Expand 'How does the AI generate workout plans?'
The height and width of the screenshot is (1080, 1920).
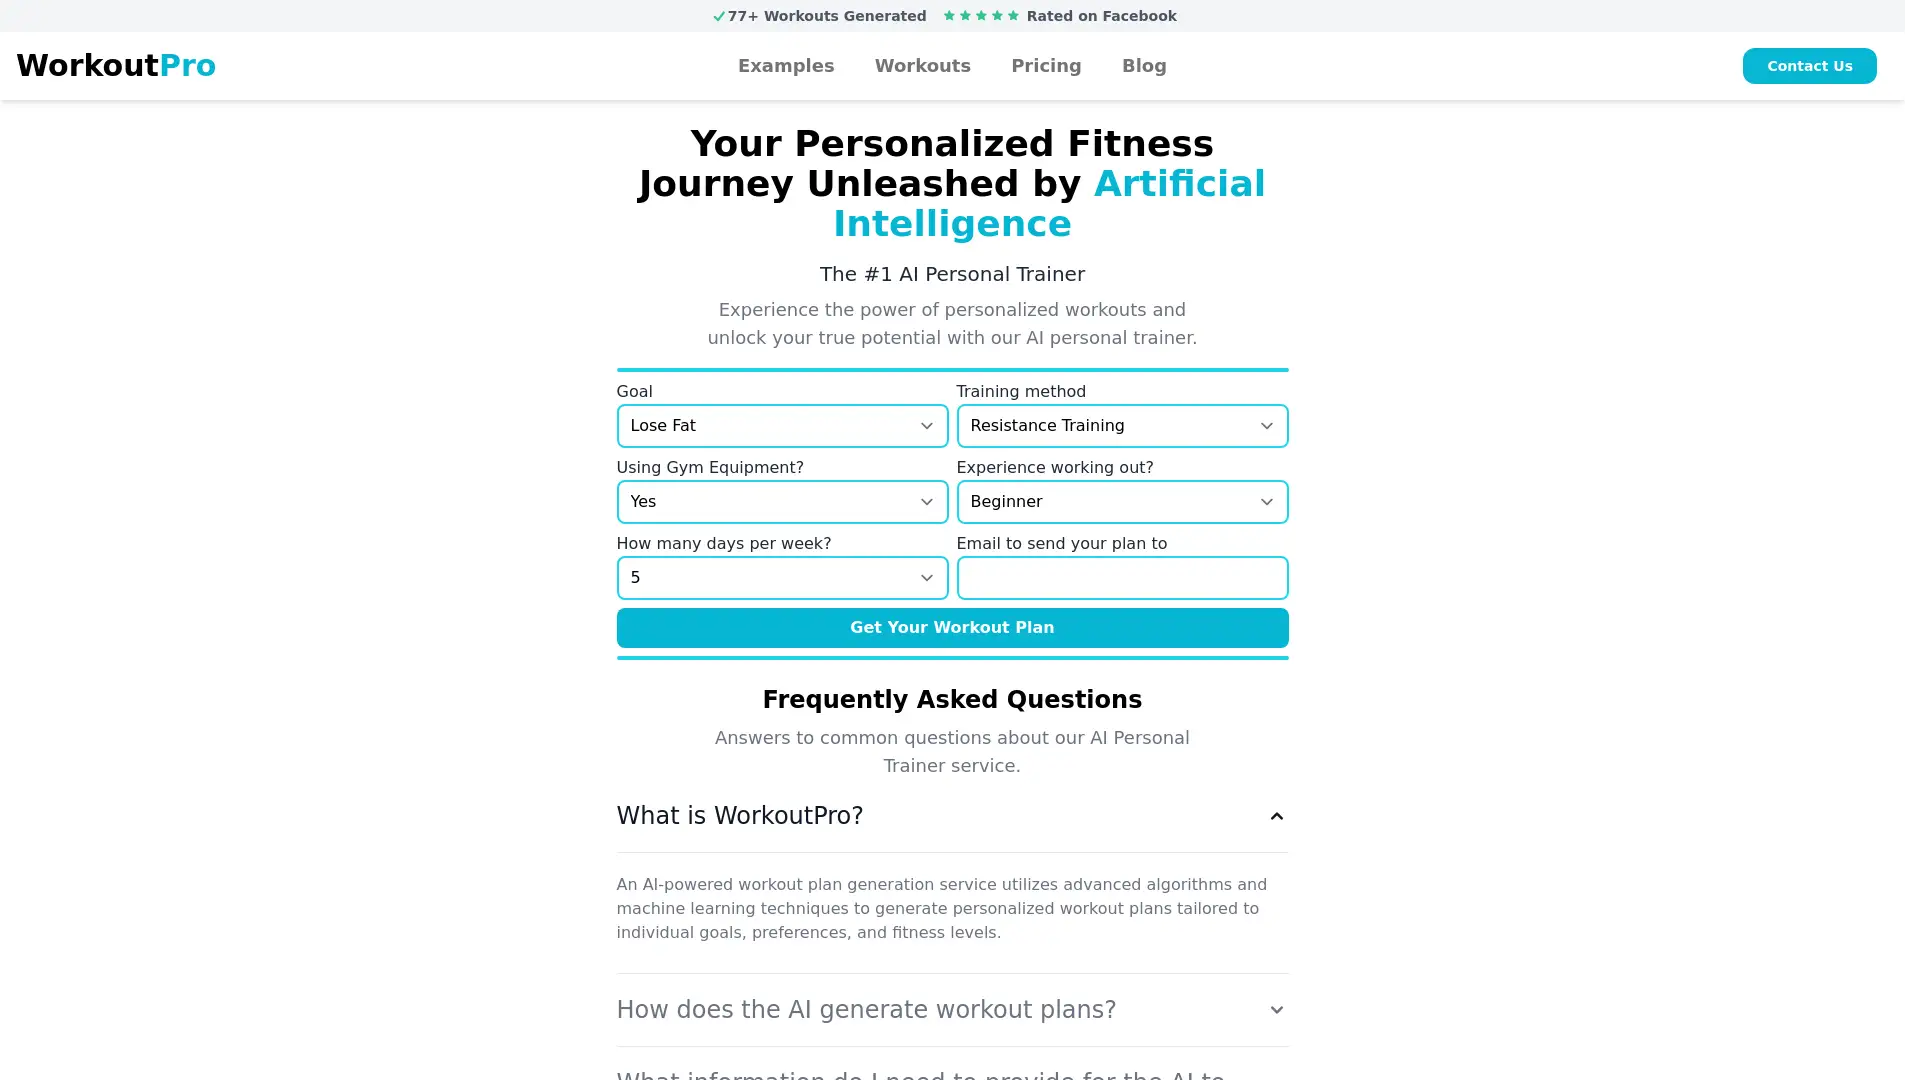[x=952, y=1010]
